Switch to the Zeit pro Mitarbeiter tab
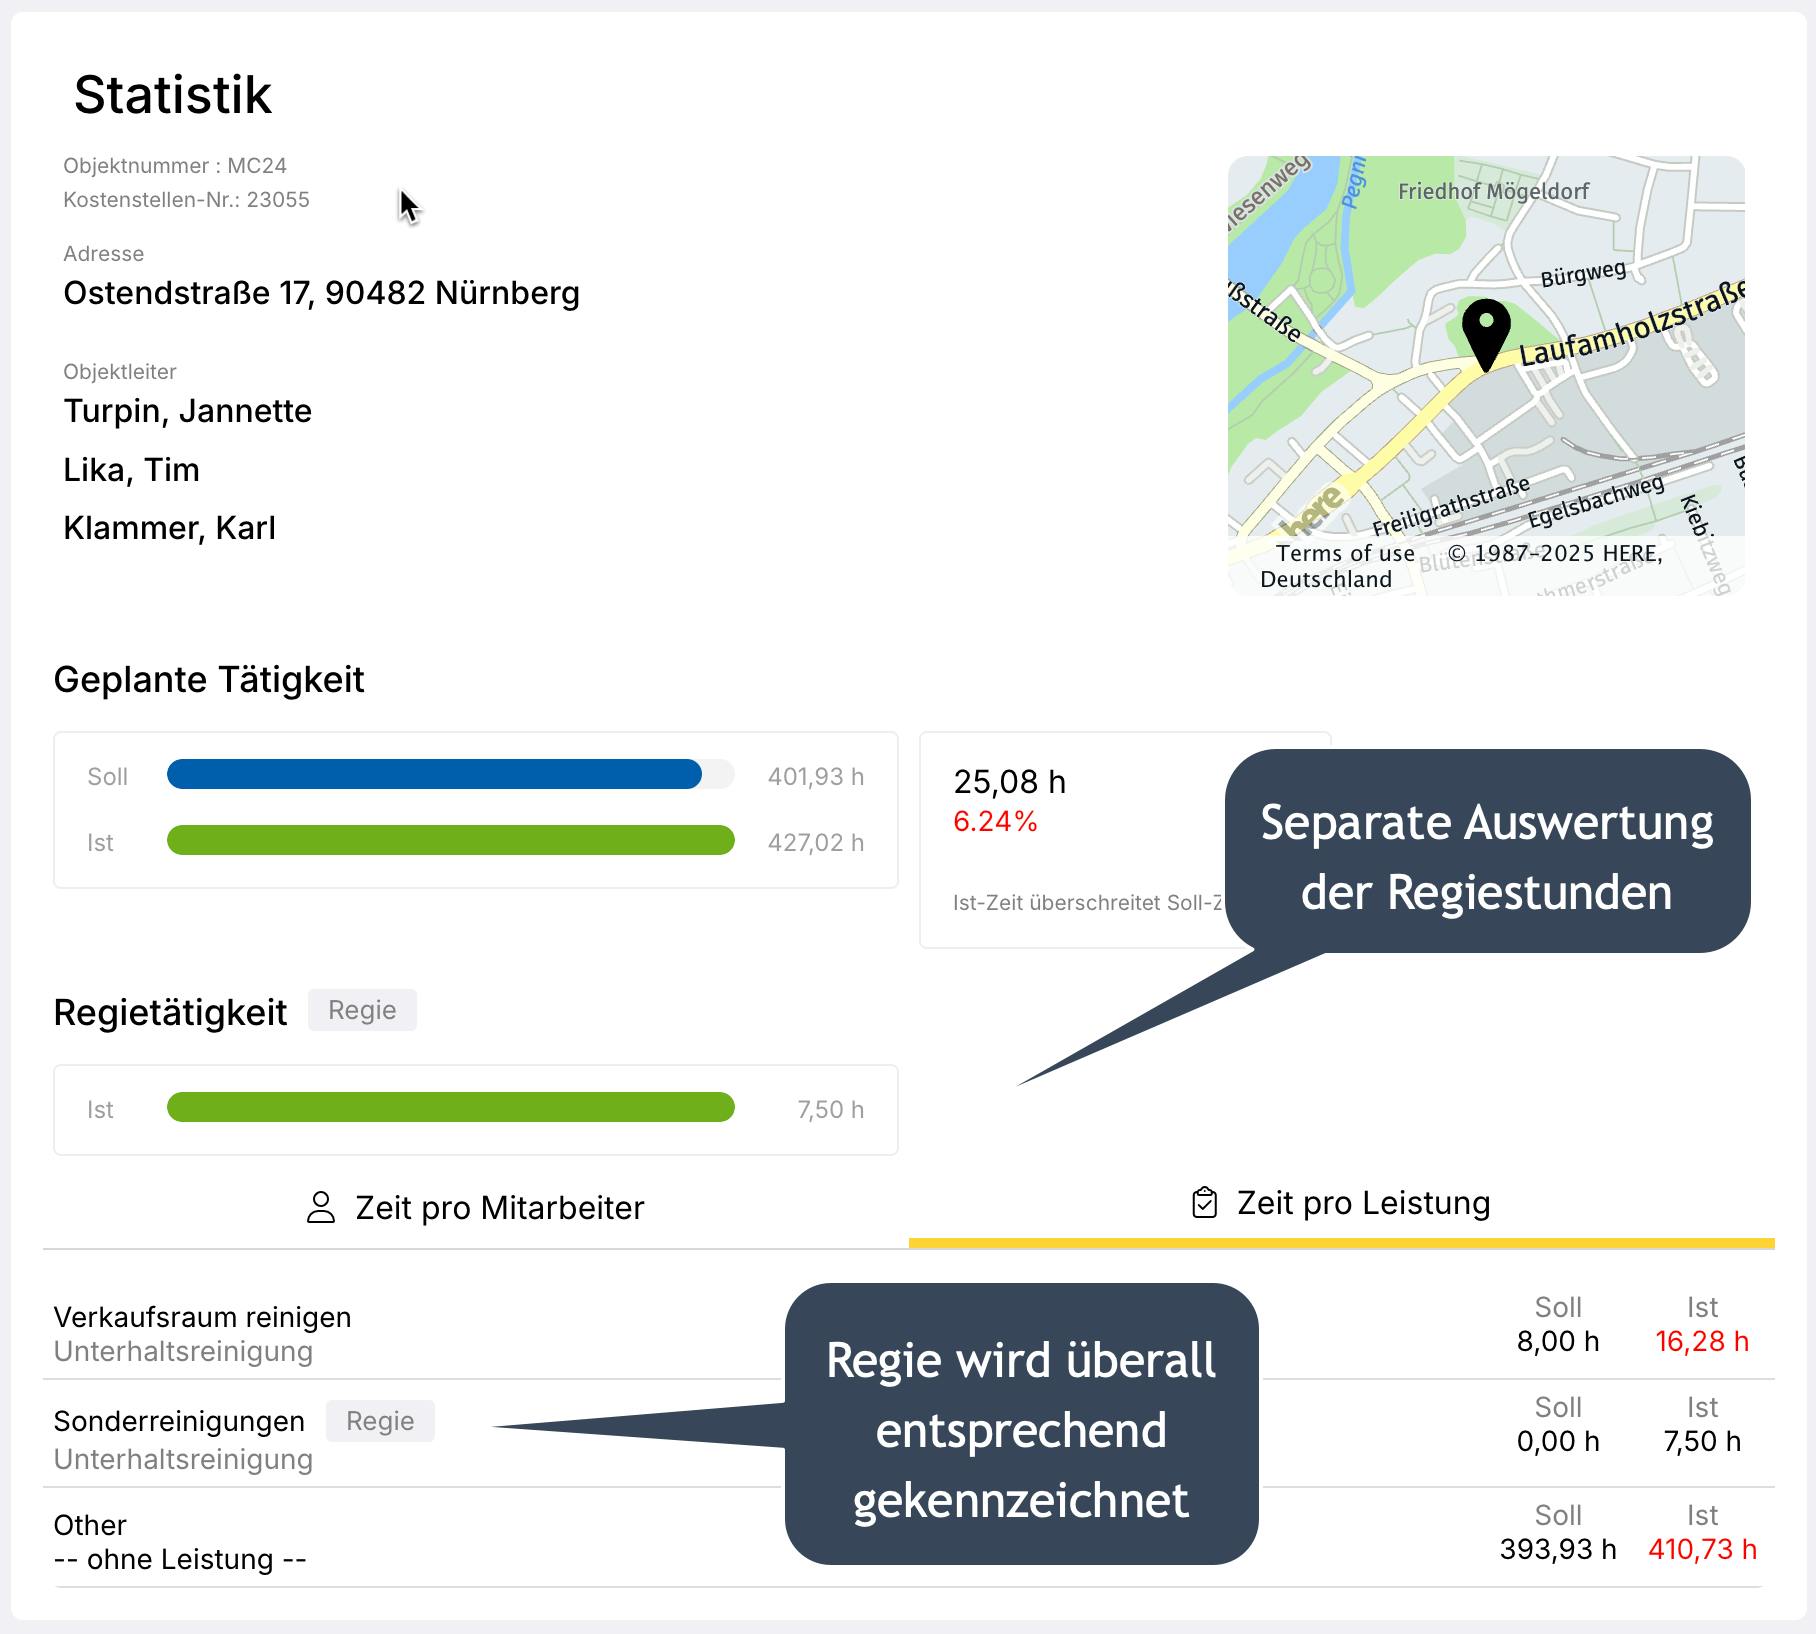The height and width of the screenshot is (1634, 1816). pyautogui.click(x=476, y=1208)
